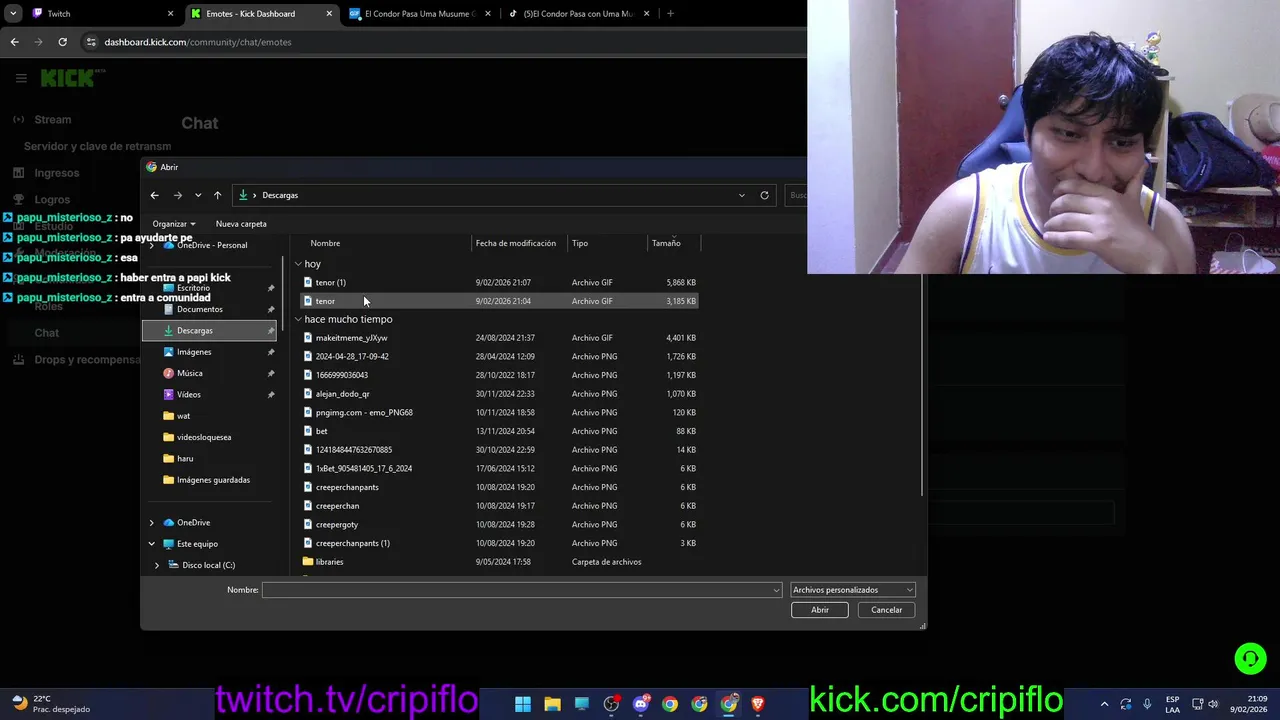Open the Windows Start menu
1280x720 pixels.
[523, 704]
